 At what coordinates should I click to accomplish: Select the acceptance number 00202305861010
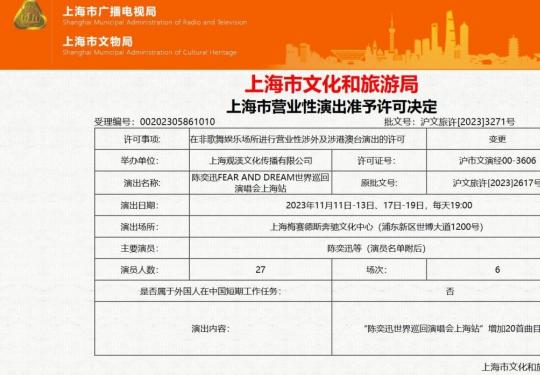pyautogui.click(x=177, y=122)
